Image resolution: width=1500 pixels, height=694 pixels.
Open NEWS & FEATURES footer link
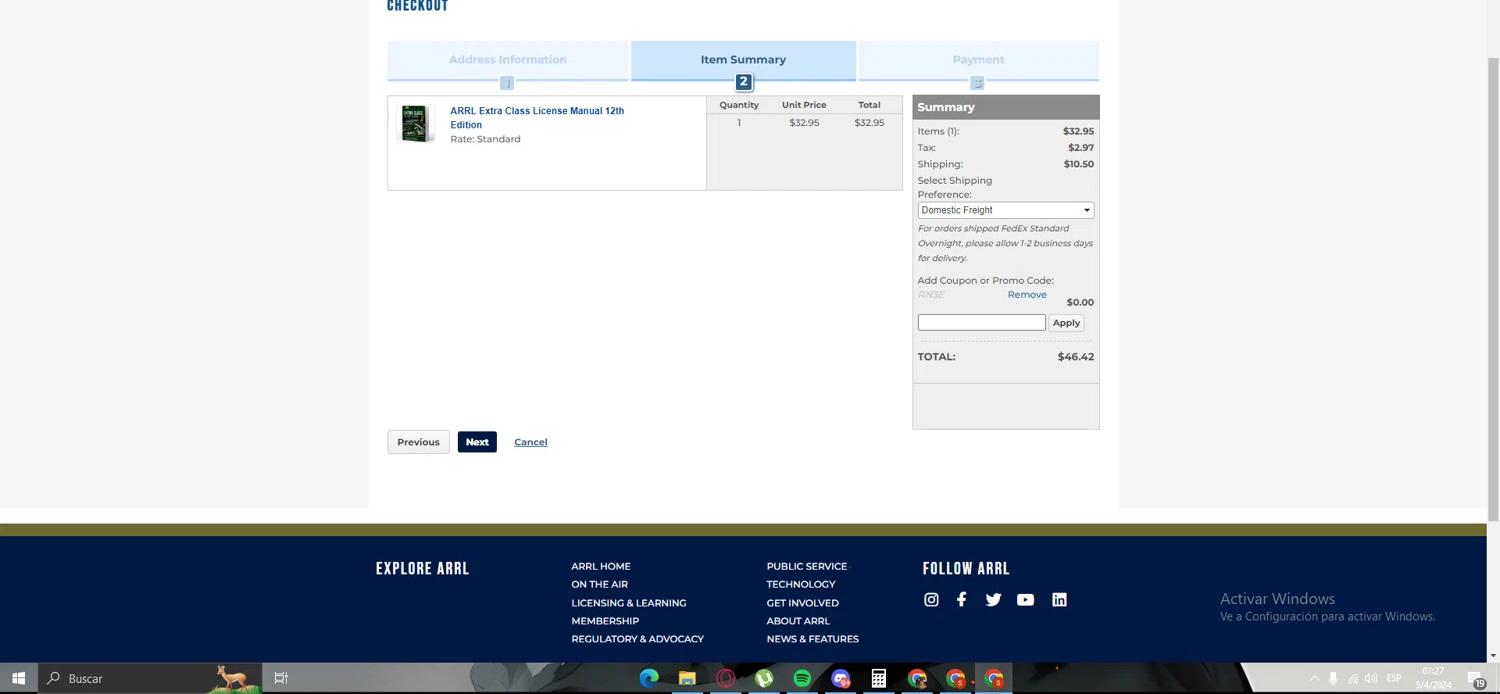pyautogui.click(x=813, y=639)
